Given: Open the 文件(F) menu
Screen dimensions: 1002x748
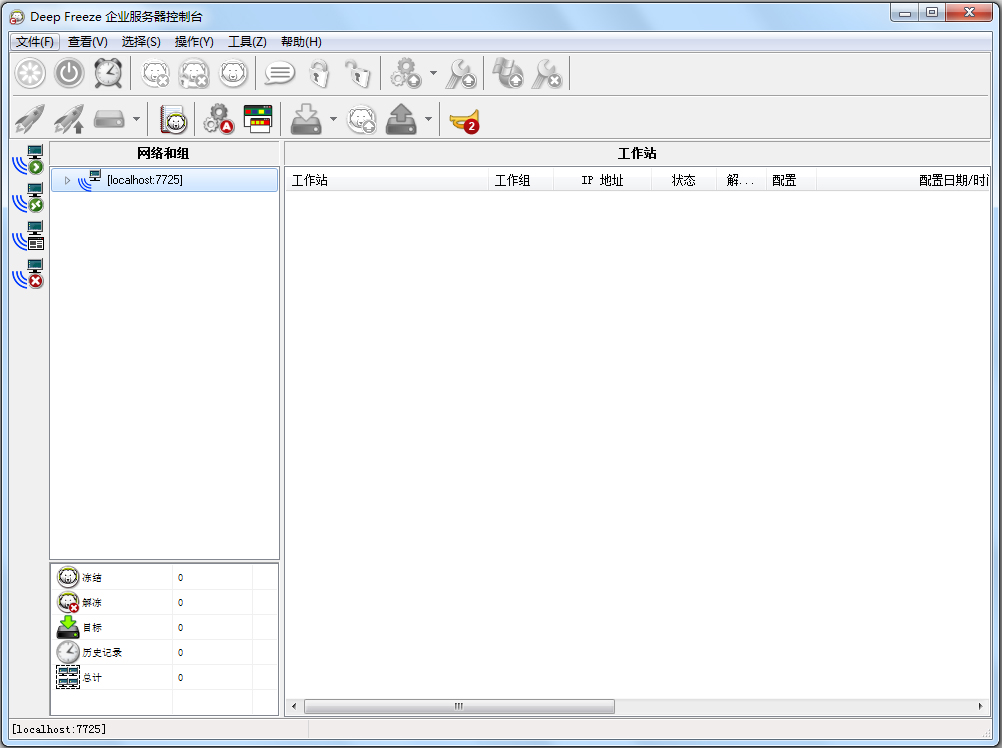Looking at the screenshot, I should coord(35,42).
